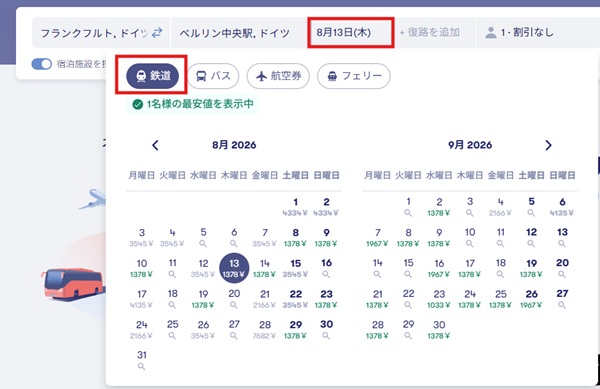Advance to next month with right chevron
The width and height of the screenshot is (600, 389).
(x=548, y=145)
